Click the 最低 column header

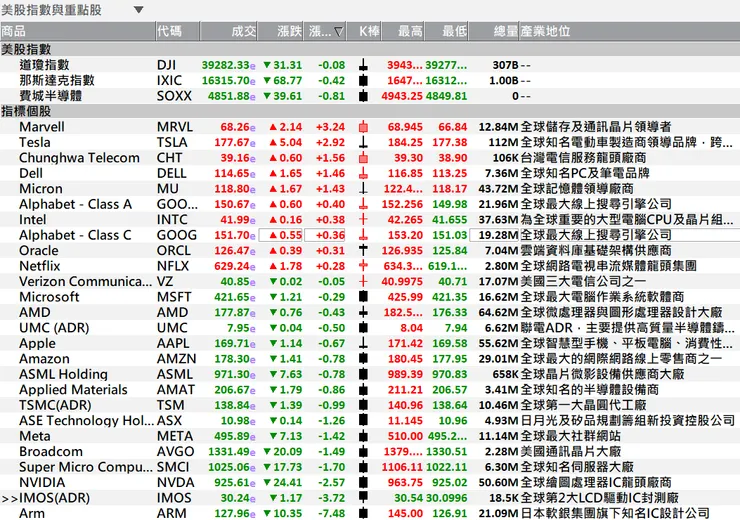447,32
